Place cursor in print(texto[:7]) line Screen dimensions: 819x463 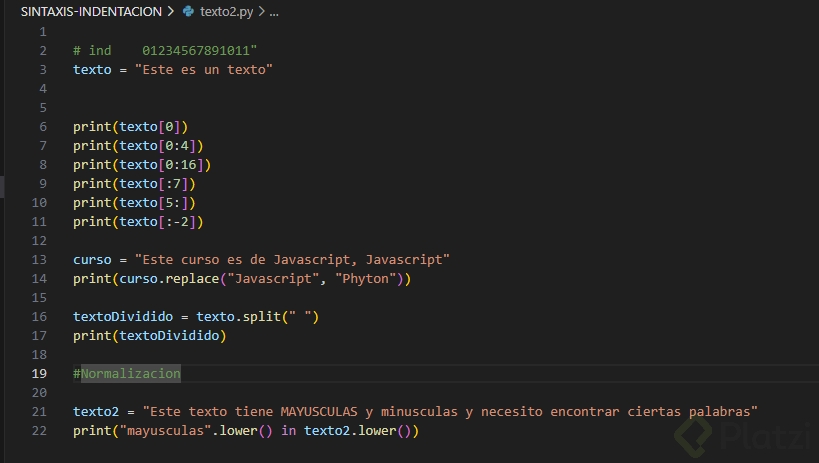tap(134, 184)
